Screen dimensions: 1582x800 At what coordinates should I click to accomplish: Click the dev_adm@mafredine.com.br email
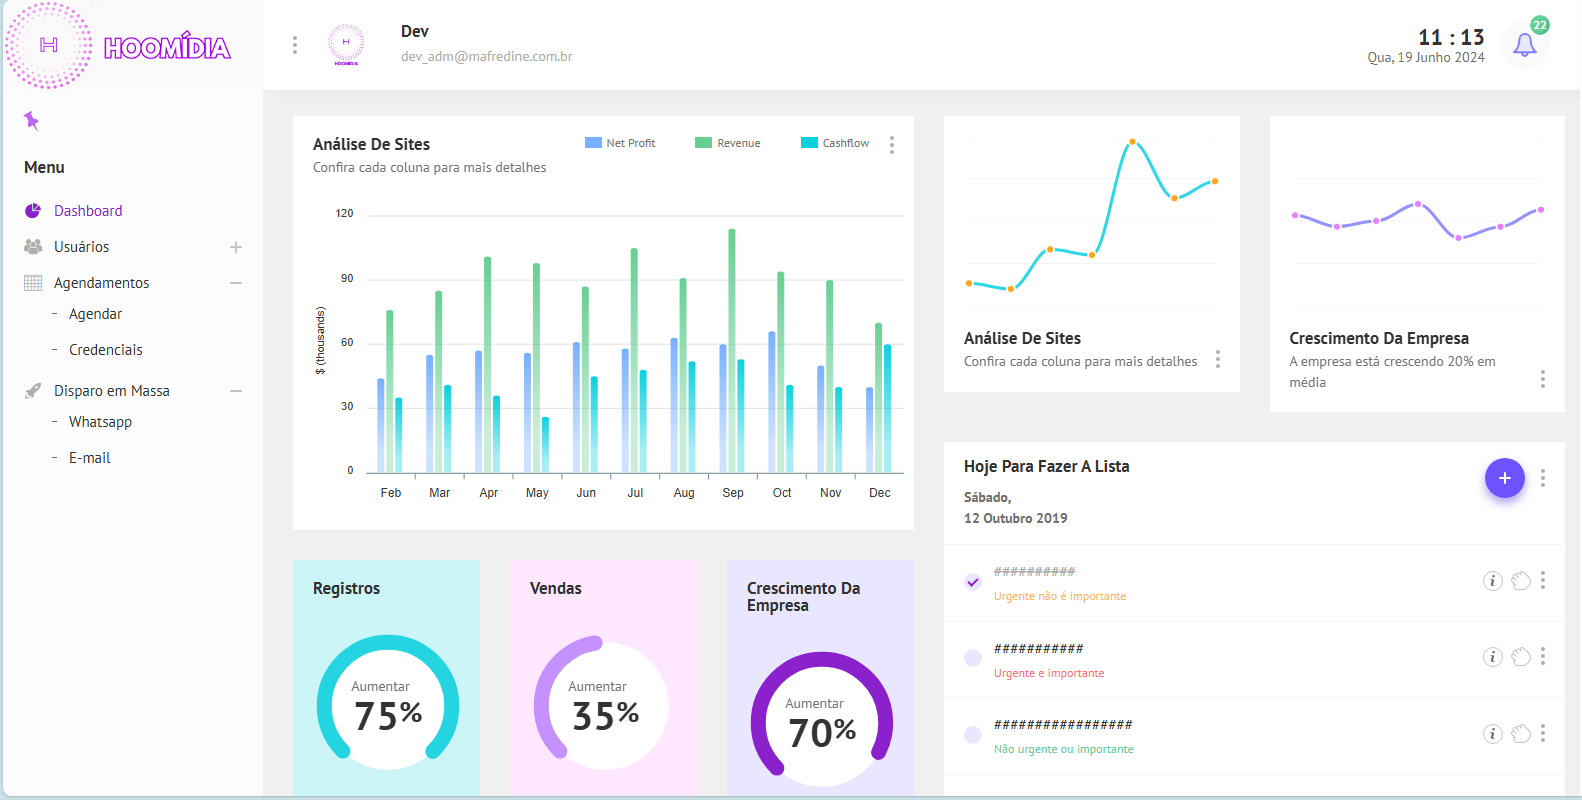pyautogui.click(x=487, y=57)
